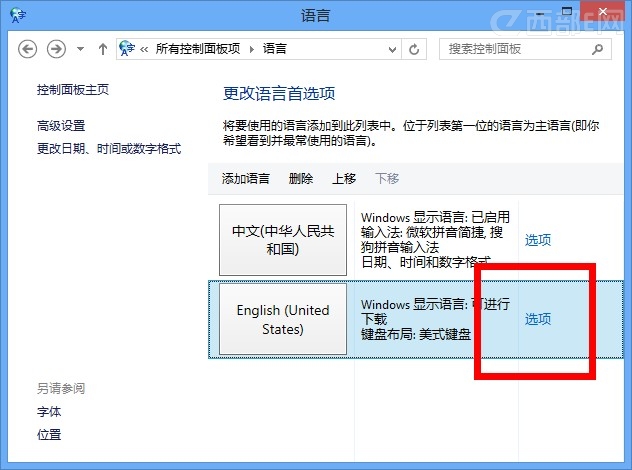Image resolution: width=632 pixels, height=470 pixels.
Task: Open 选项 for English (United States)
Action: (x=538, y=319)
